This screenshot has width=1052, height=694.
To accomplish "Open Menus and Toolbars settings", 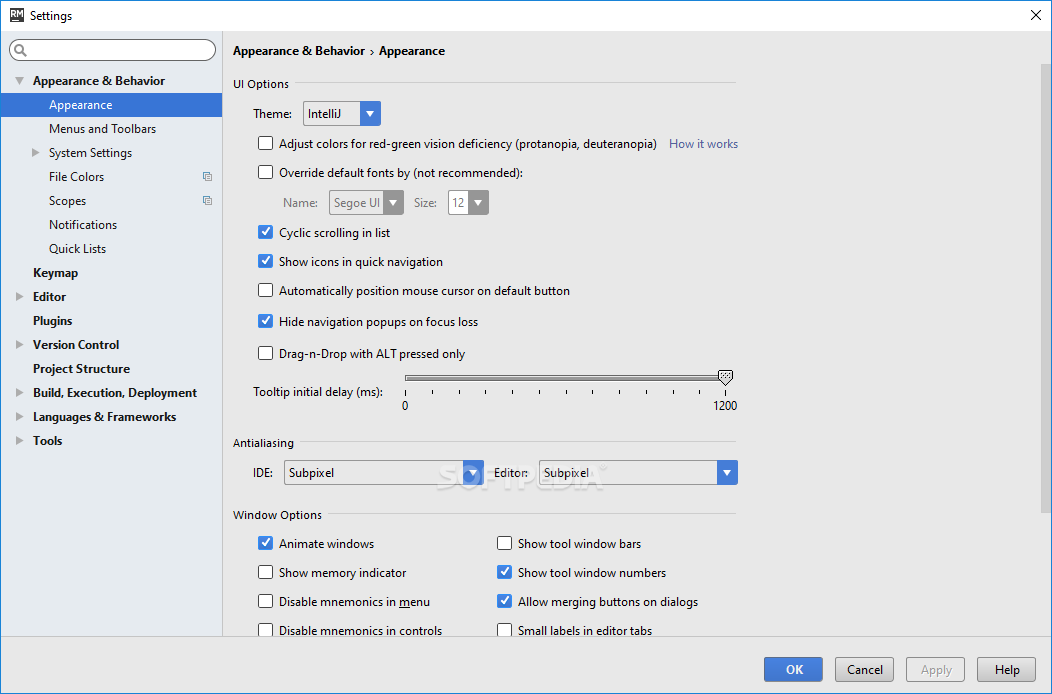I will (x=103, y=128).
